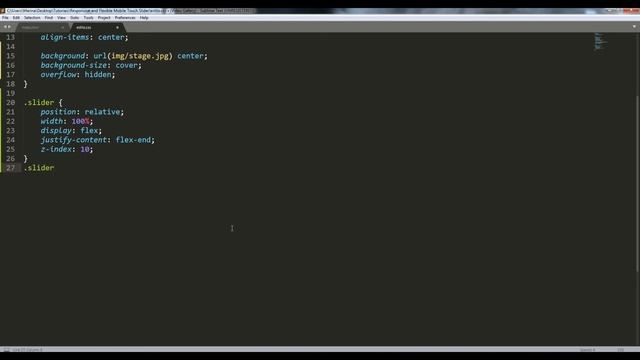This screenshot has height=360, width=640.
Task: Click the CSS syntax selector in status bar
Action: 621,350
